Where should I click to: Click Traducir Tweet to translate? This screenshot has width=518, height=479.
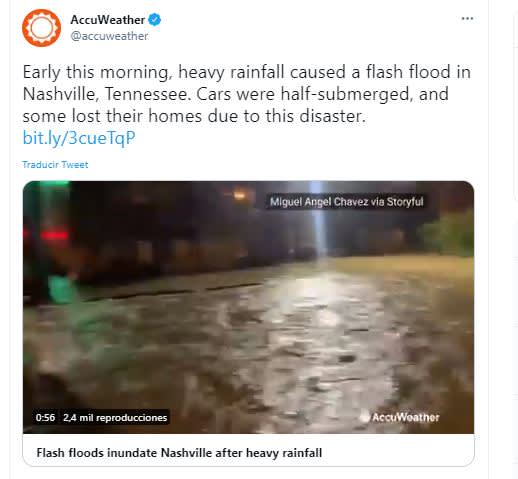pos(55,165)
